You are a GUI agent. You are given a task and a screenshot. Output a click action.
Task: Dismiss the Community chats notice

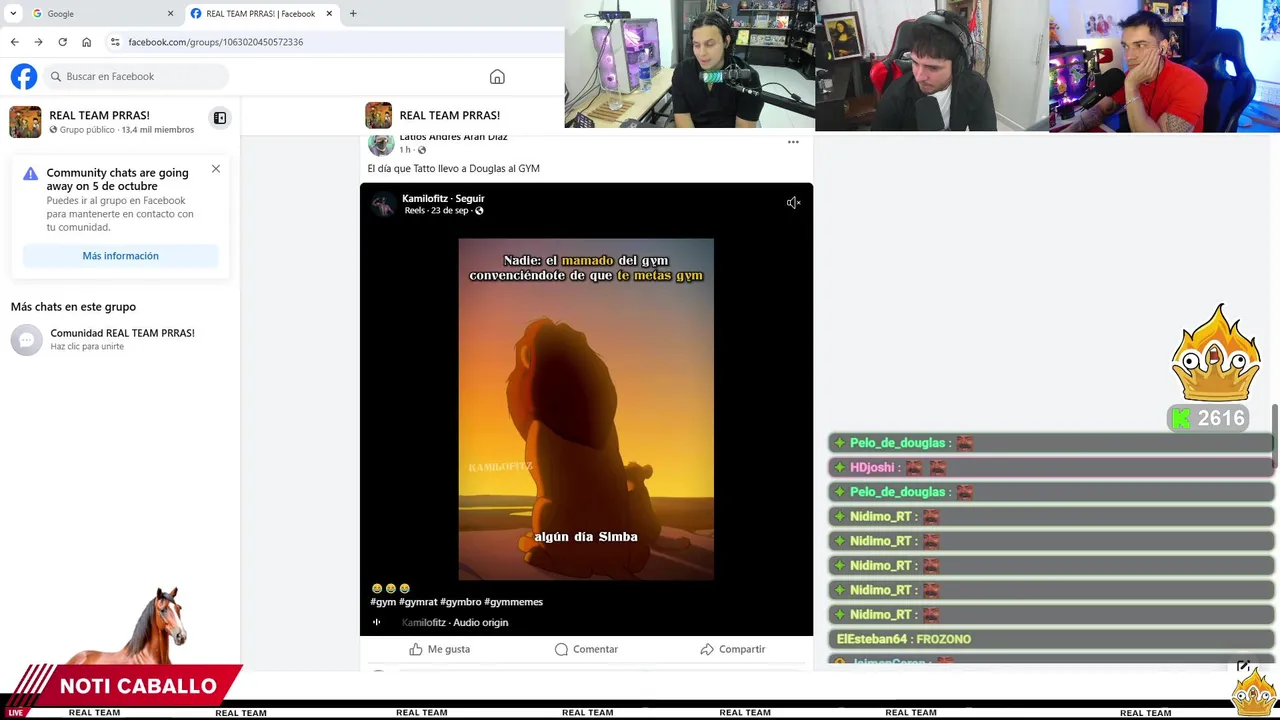pos(215,169)
